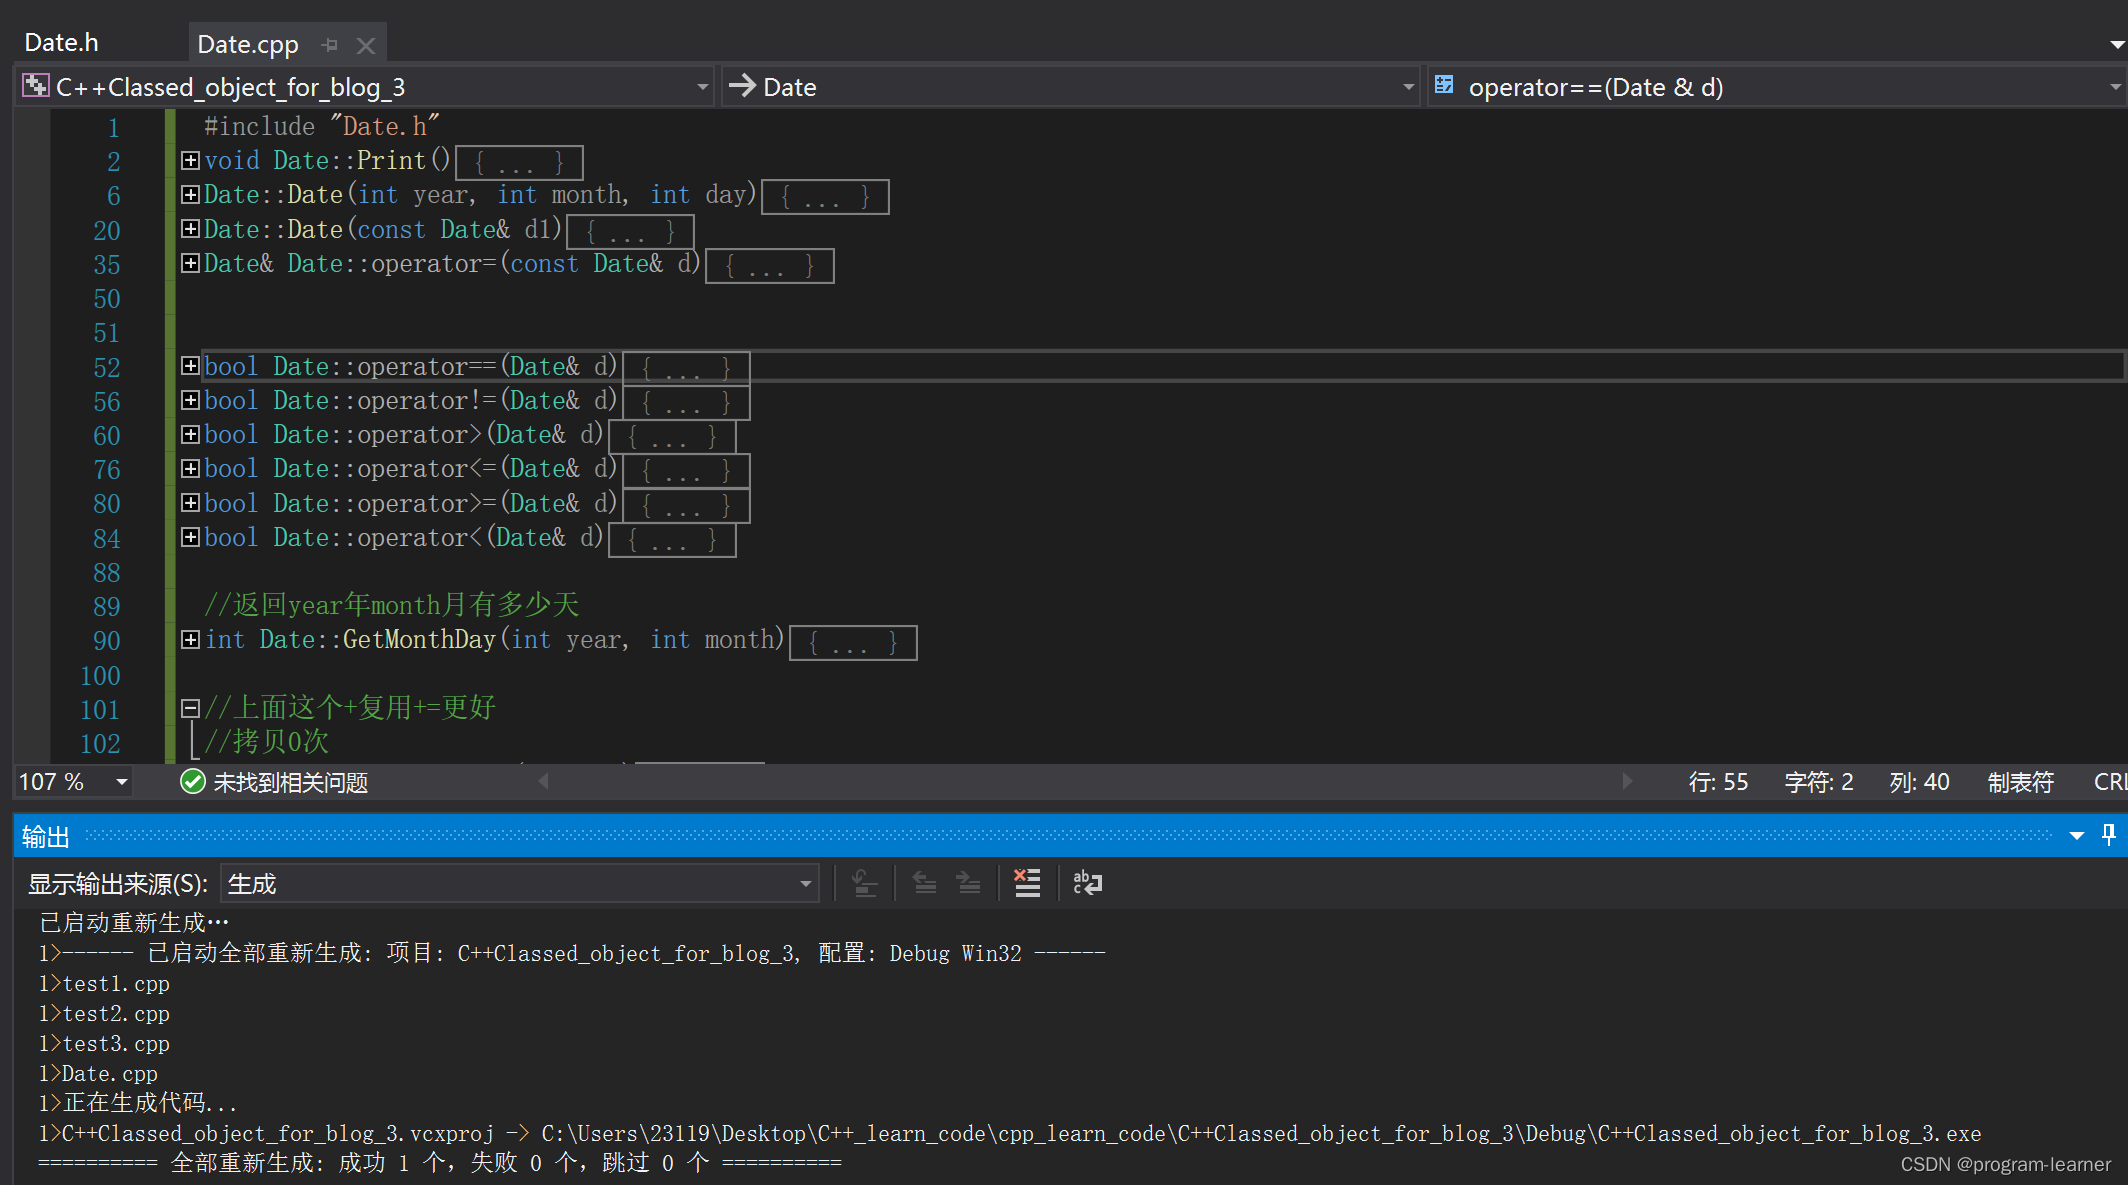Viewport: 2128px width, 1185px height.
Task: Click the 输出 panel title
Action: 46,836
